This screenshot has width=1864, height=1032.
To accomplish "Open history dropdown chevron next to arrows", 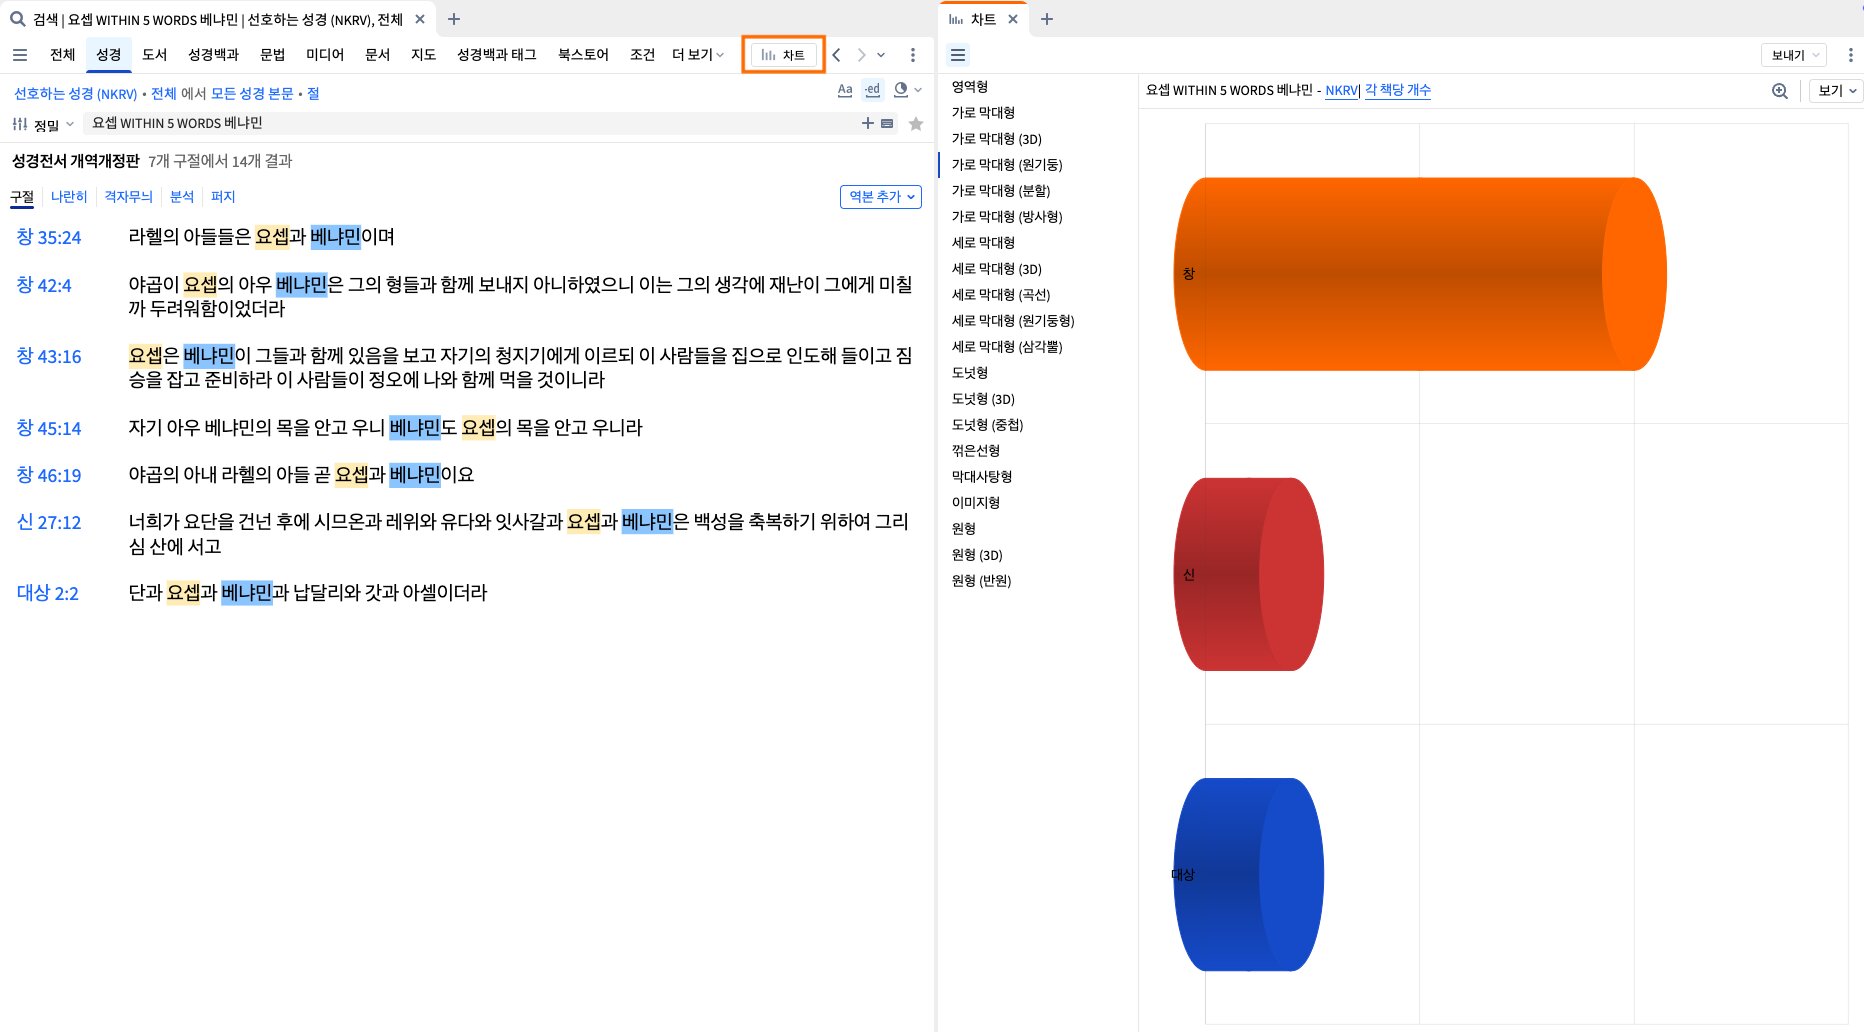I will coord(881,55).
